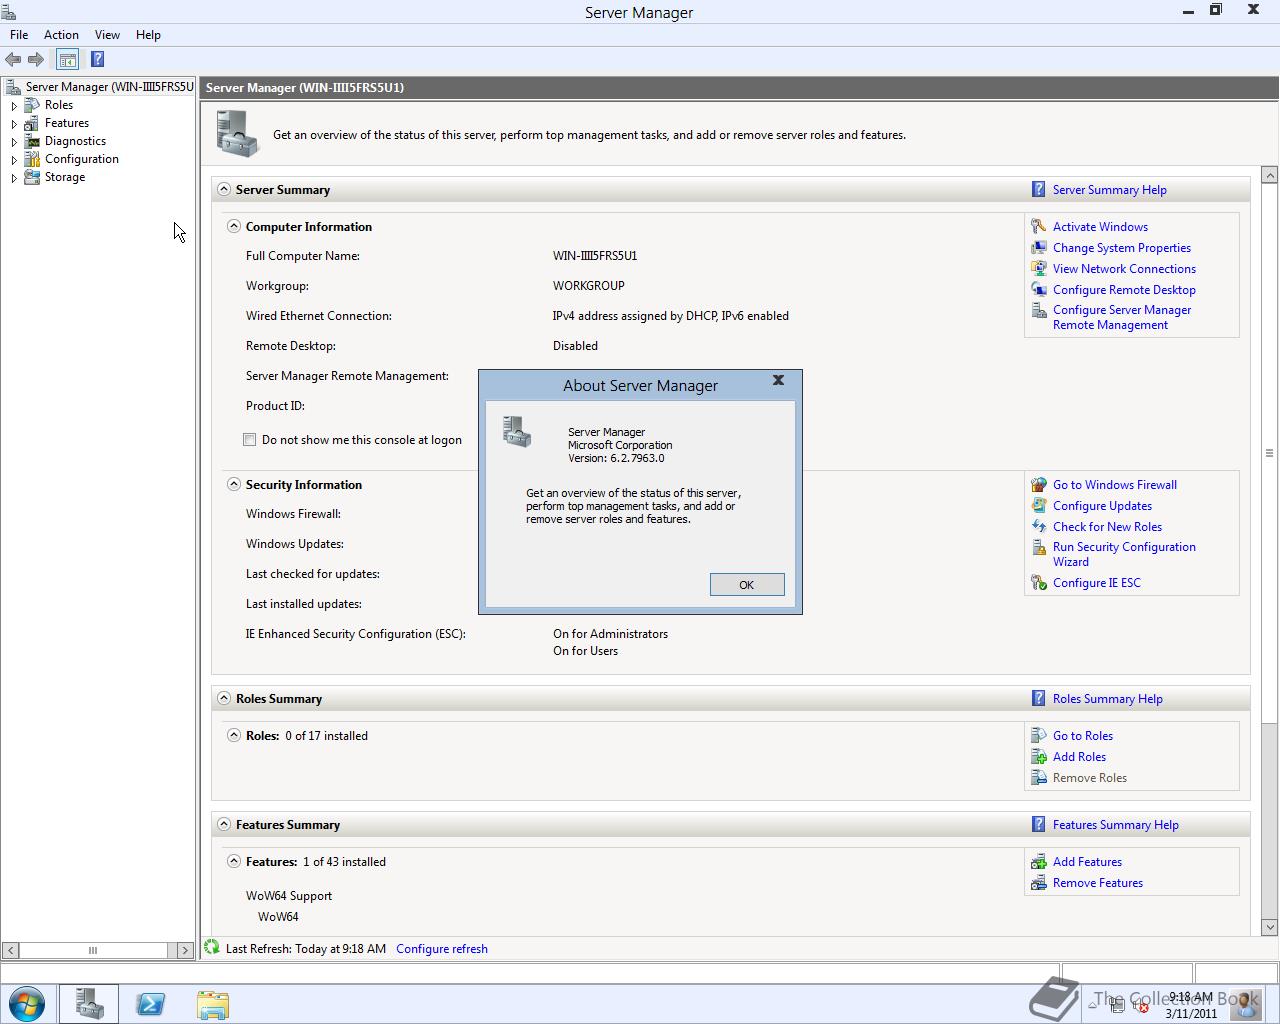
Task: Click the Configure Server Manager Remote Management link
Action: click(x=1122, y=317)
